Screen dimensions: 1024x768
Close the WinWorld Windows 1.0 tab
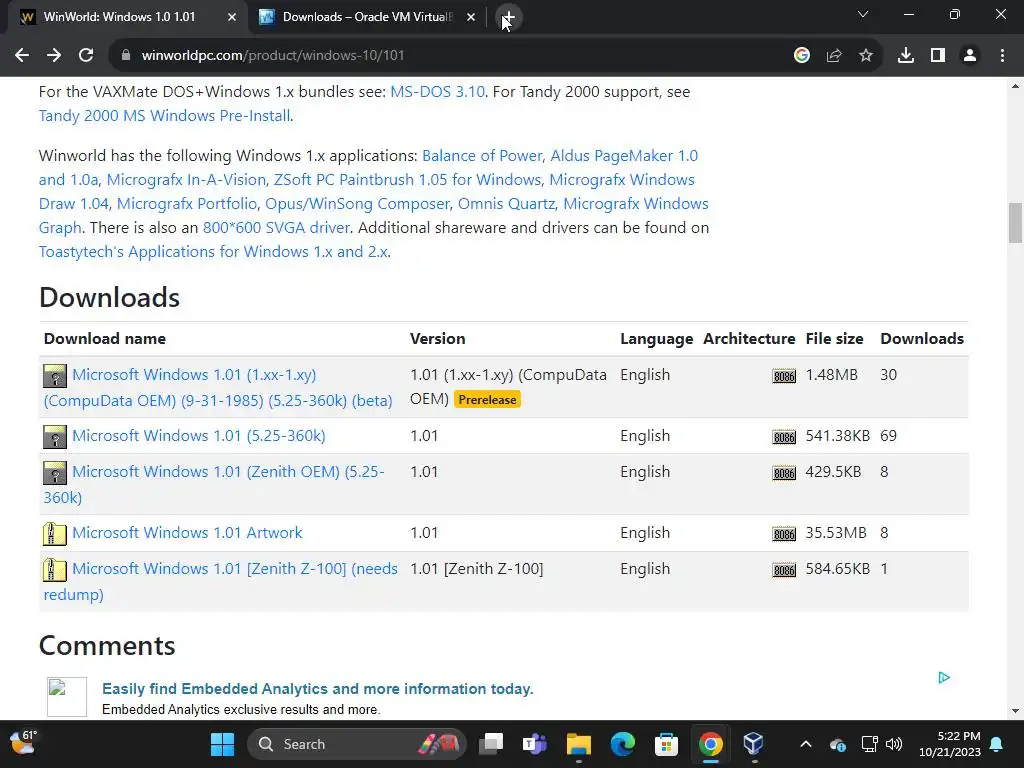coord(232,17)
